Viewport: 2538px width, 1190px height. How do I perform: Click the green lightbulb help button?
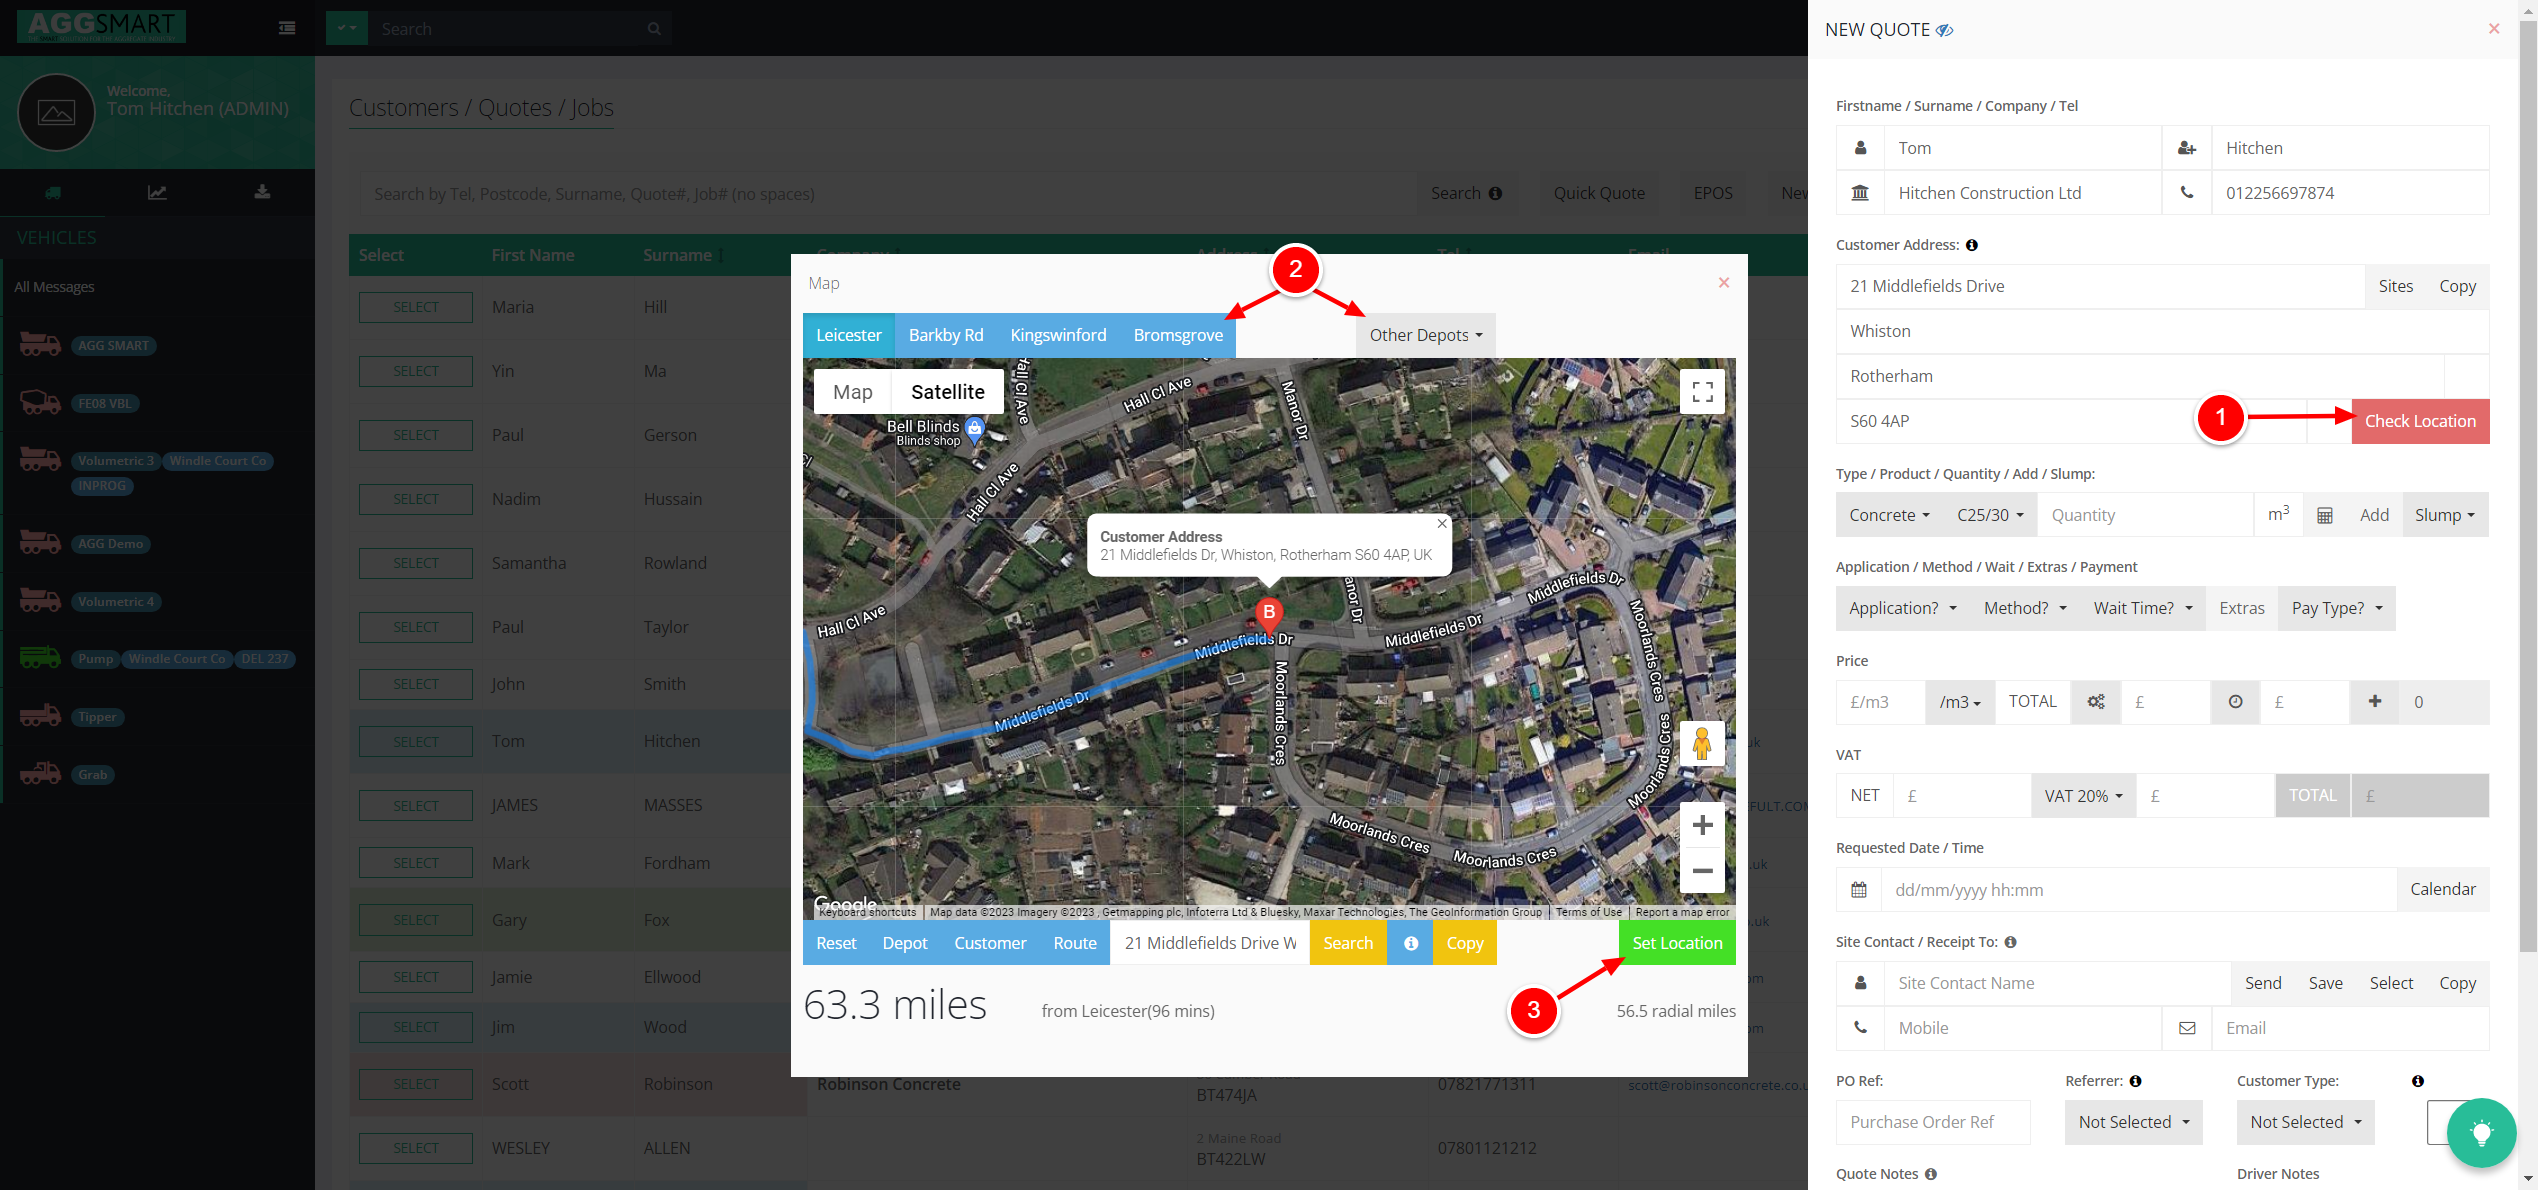pos(2481,1132)
